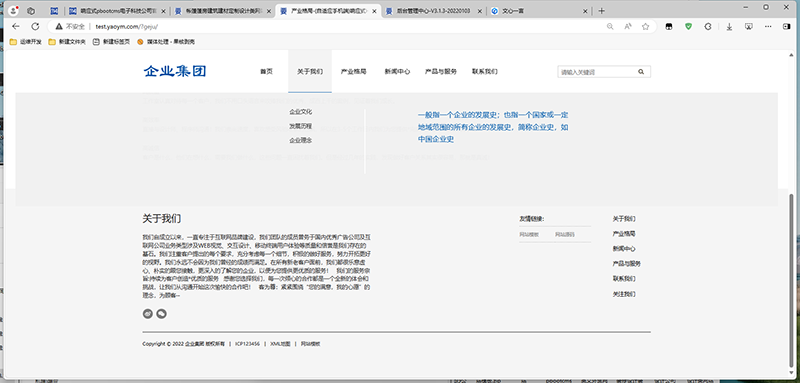Open the 新建标签页 bookmark
800x383 pixels.
(x=111, y=42)
